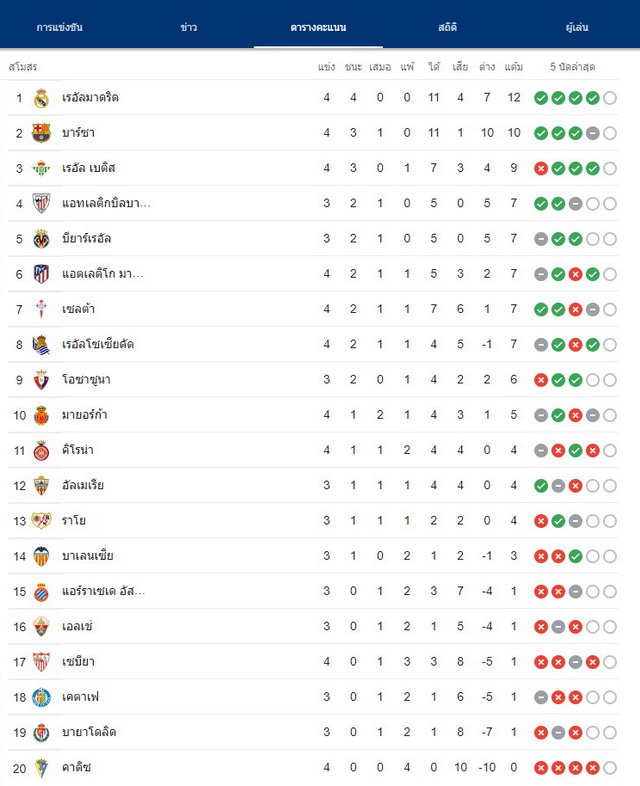This screenshot has height=786, width=640.
Task: Click the Sevilla club crest
Action: (41, 662)
